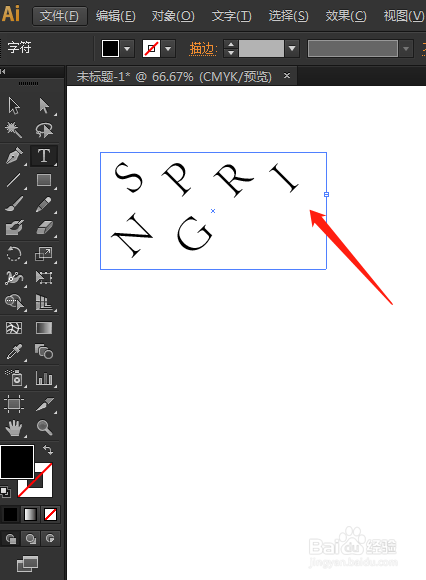Screen dimensions: 426x580
Task: Set paint mode to None
Action: pos(50,514)
